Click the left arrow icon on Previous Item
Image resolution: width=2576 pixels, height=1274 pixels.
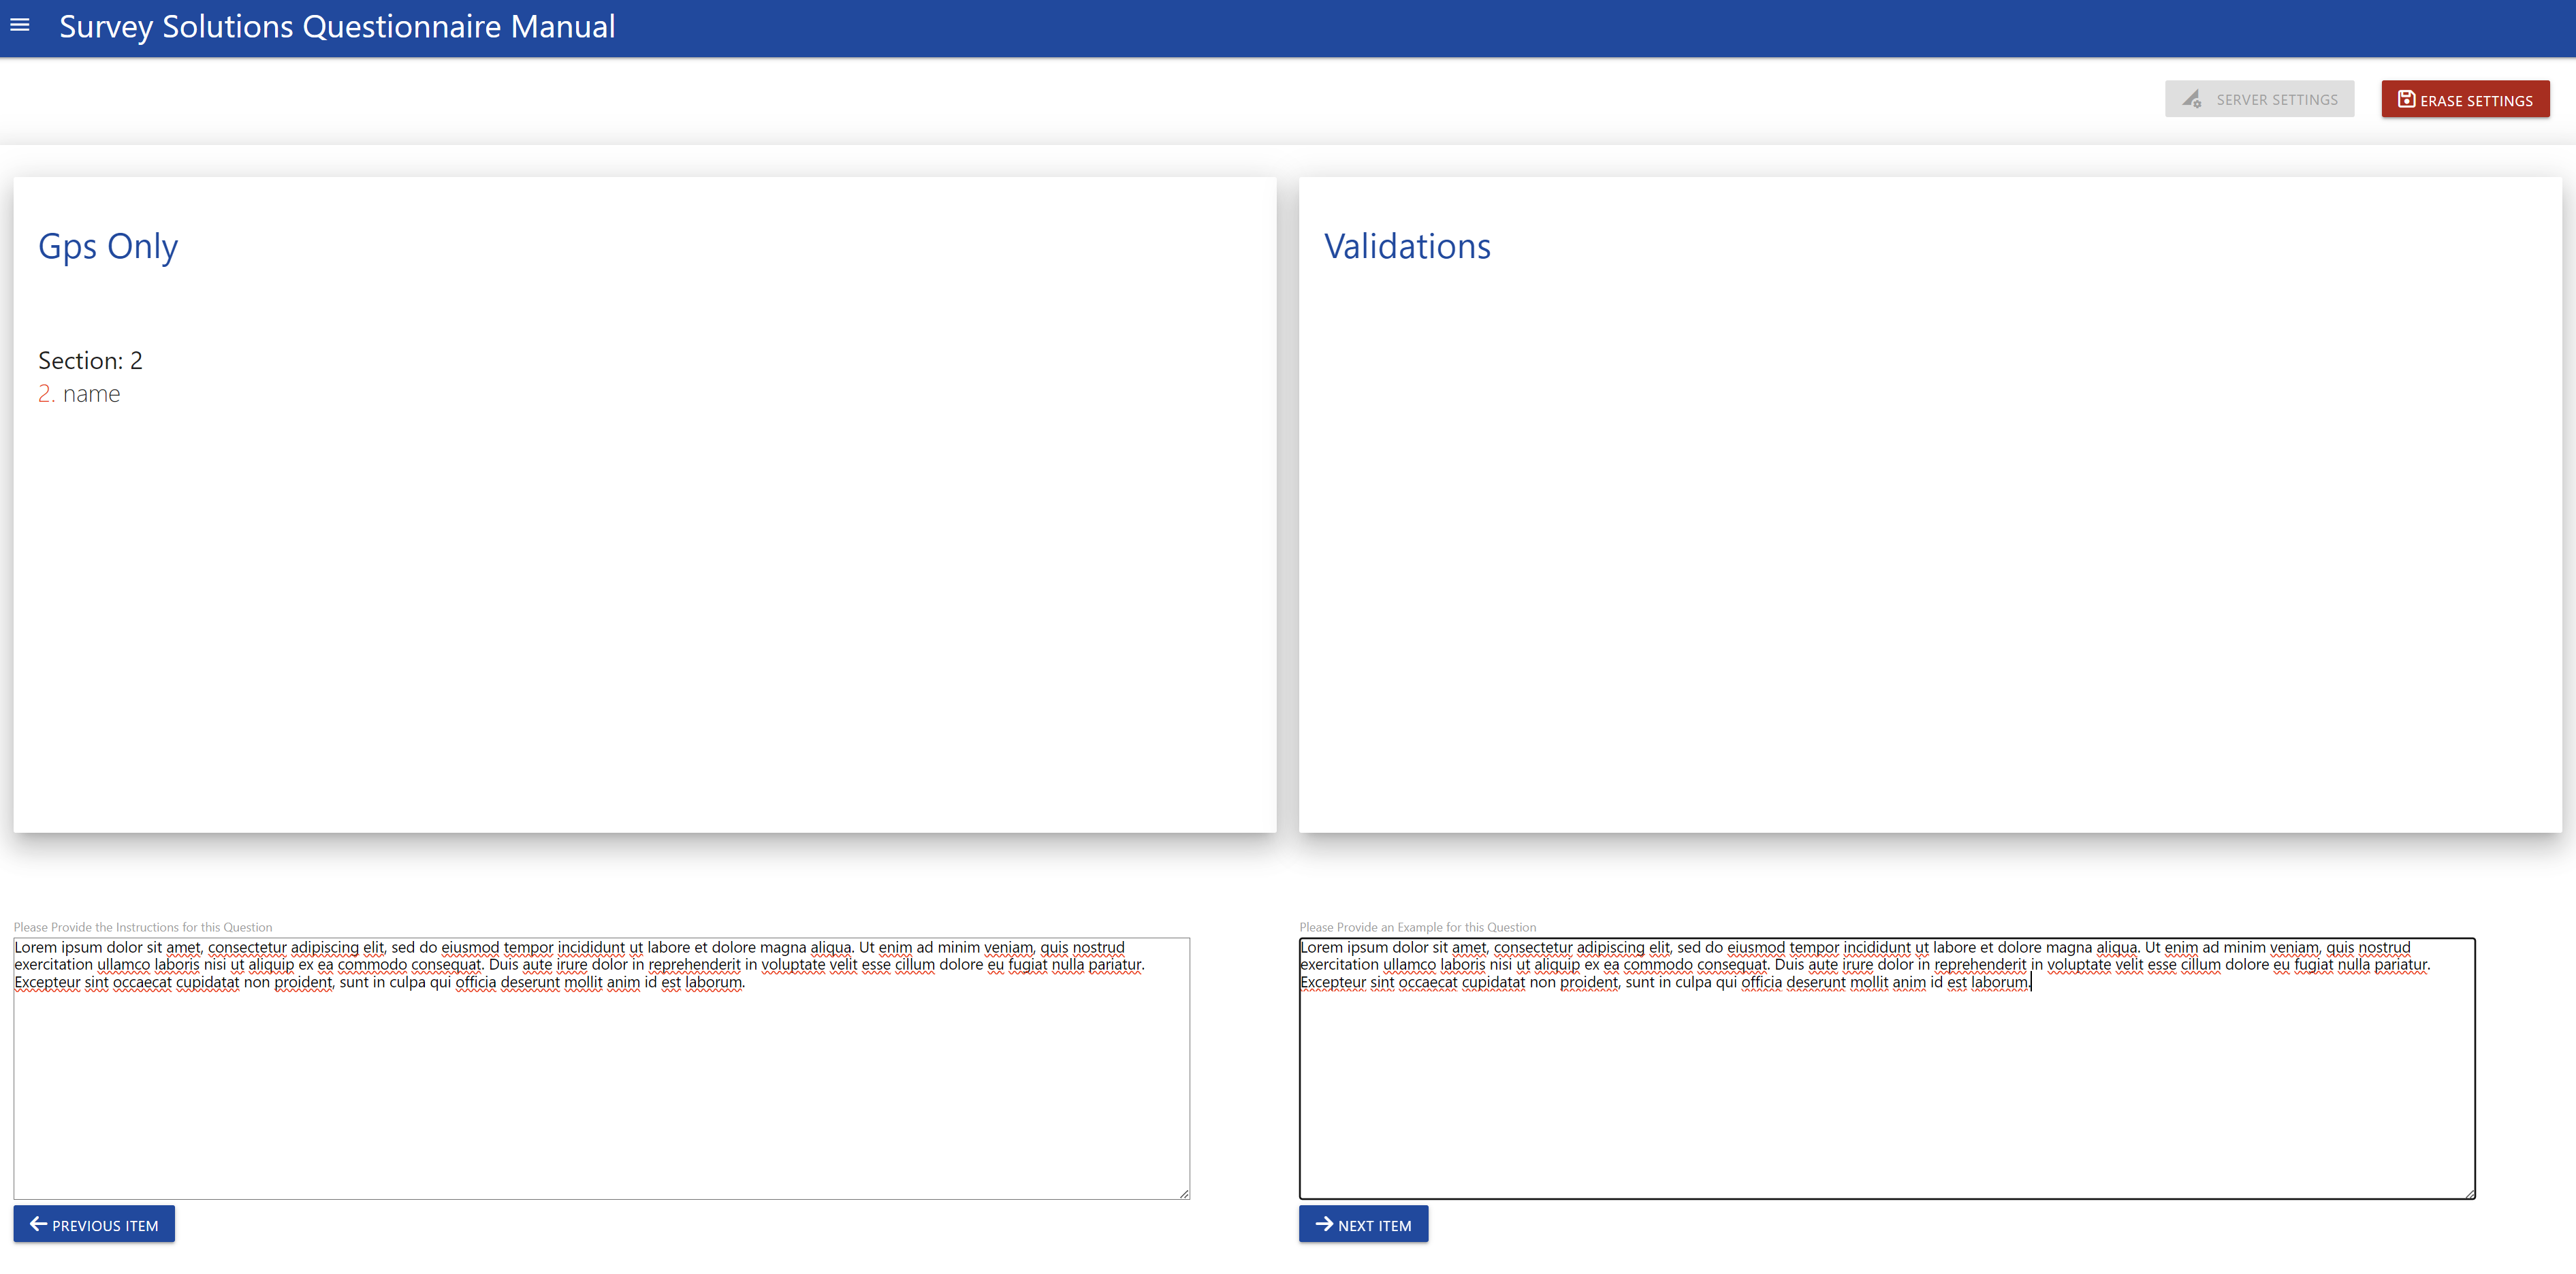38,1224
